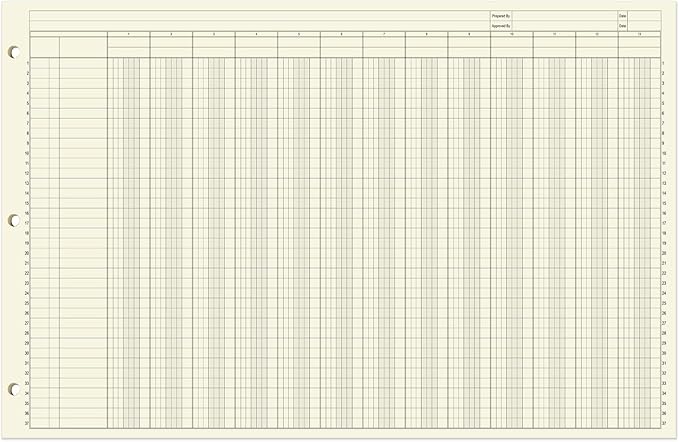Viewport: 679px width, 442px height.
Task: Click column 10 header number
Action: coord(511,35)
